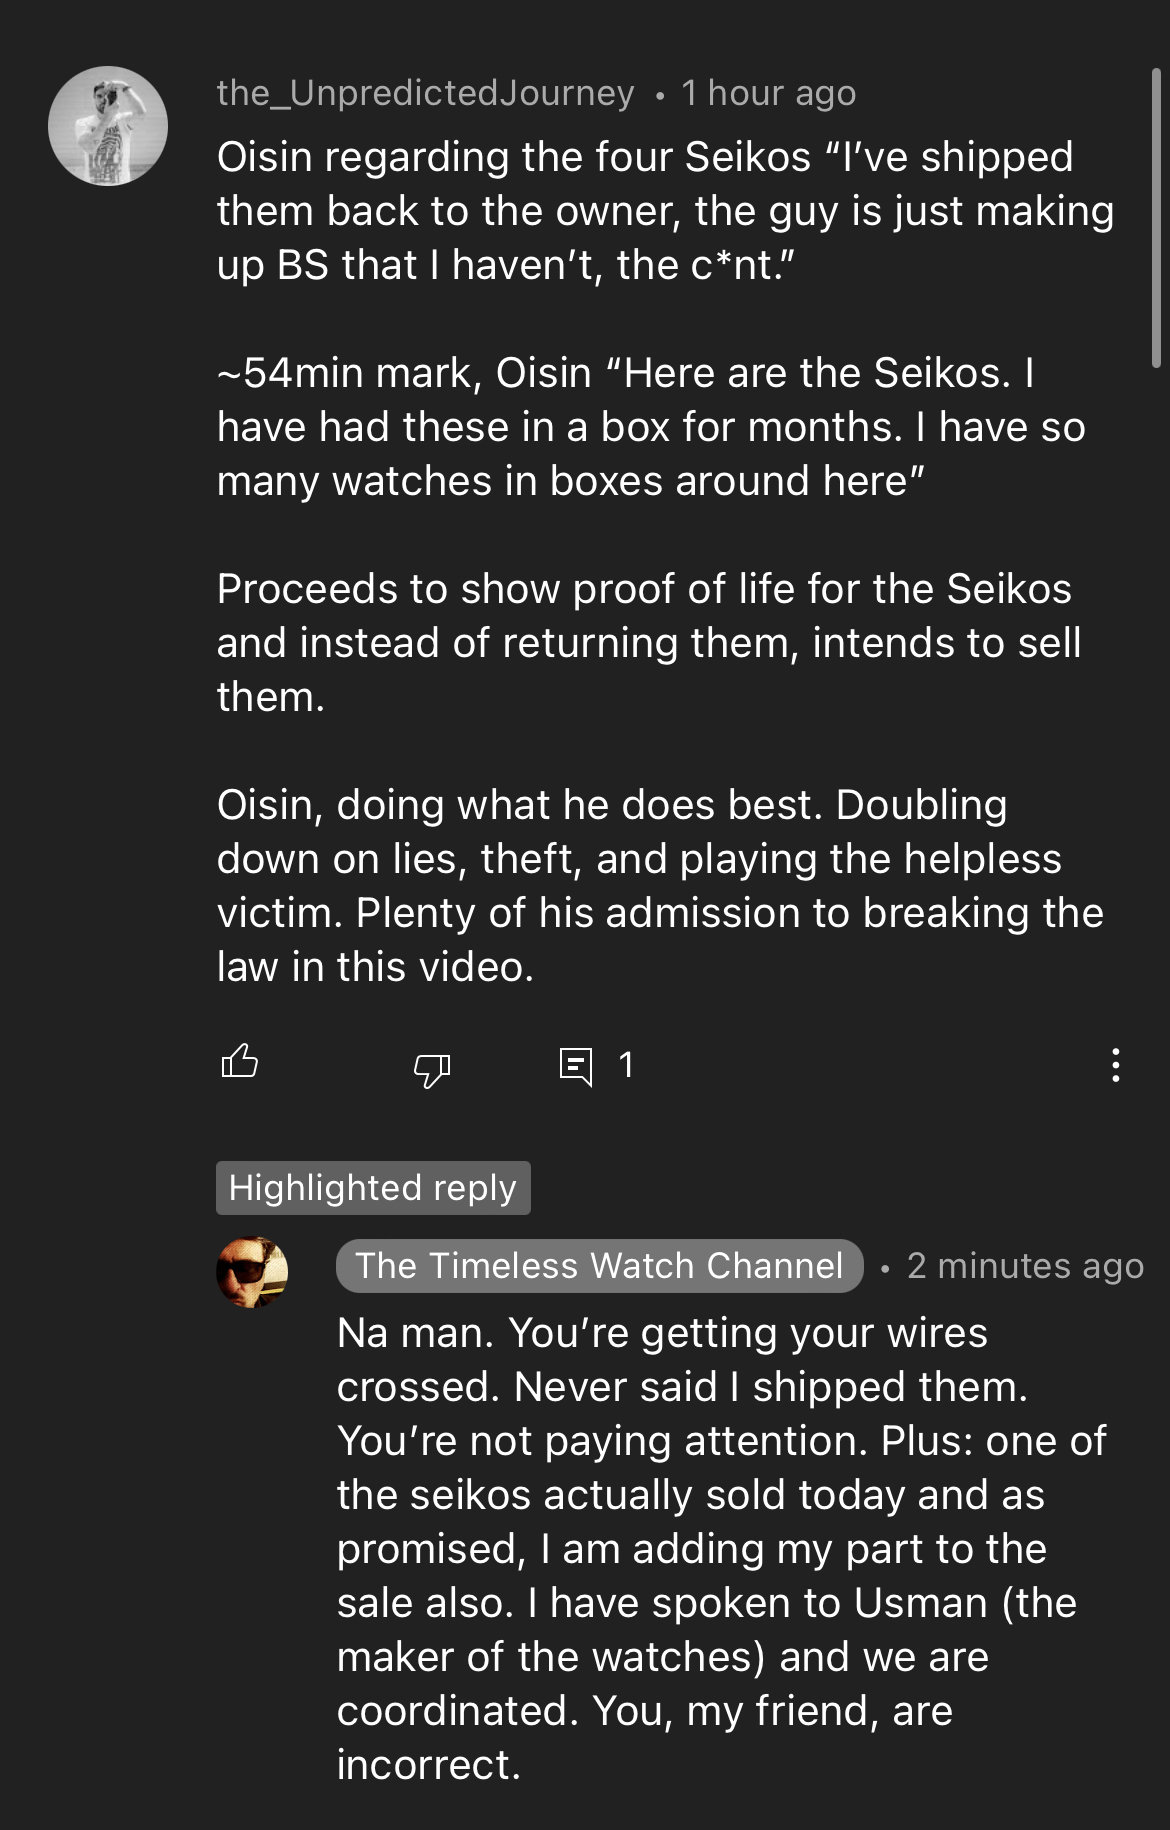
Task: Open the three-dot comment options menu
Action: pyautogui.click(x=1115, y=1065)
